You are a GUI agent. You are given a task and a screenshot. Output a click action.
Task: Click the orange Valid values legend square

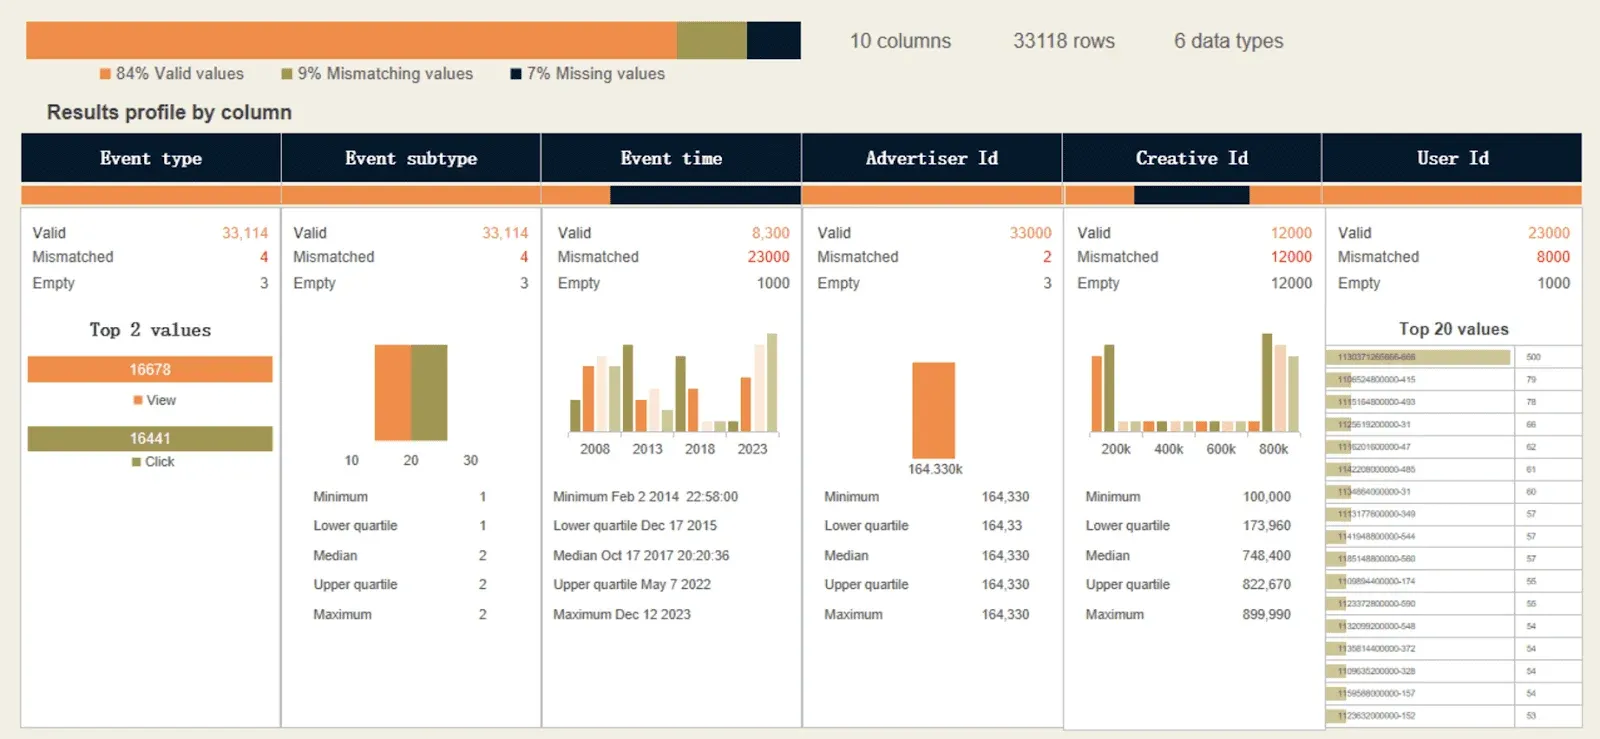click(105, 74)
